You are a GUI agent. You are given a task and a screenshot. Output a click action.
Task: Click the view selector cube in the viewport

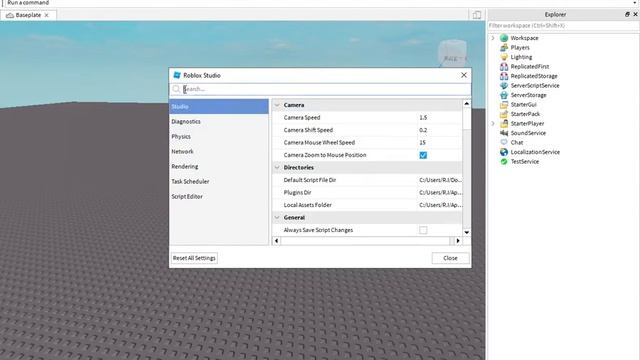click(452, 54)
